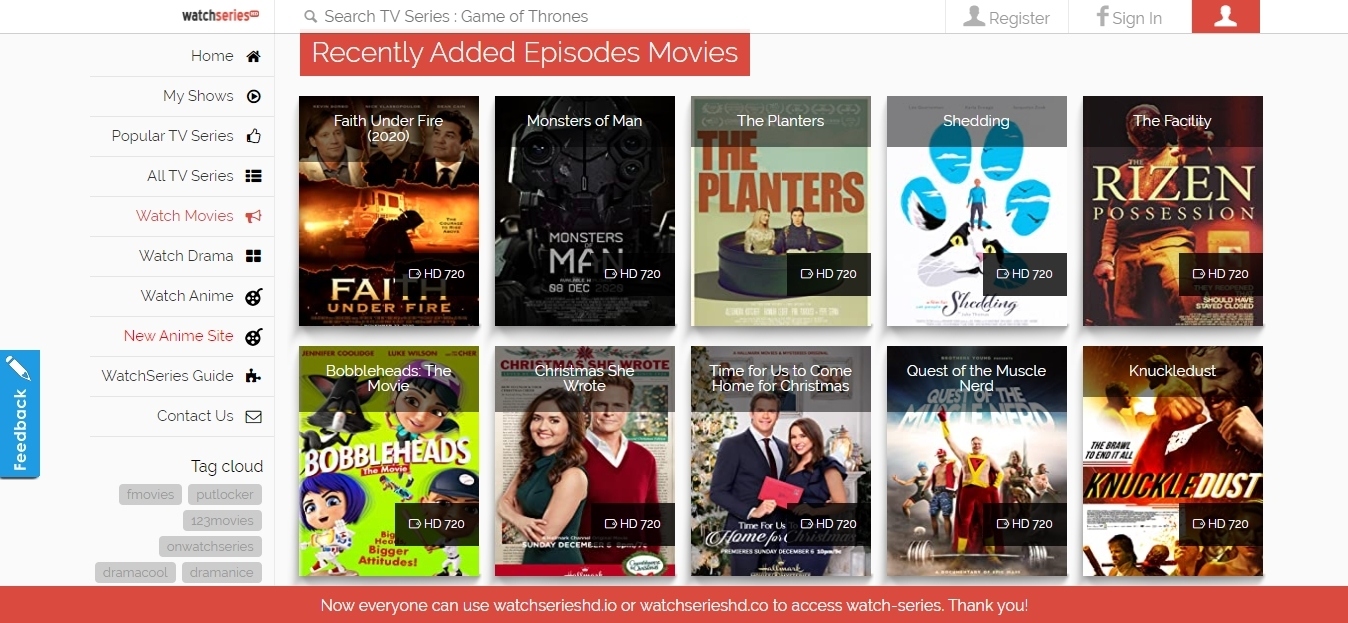Click the puzzle icon beside WatchSeries Guide
This screenshot has height=623, width=1348.
click(253, 376)
